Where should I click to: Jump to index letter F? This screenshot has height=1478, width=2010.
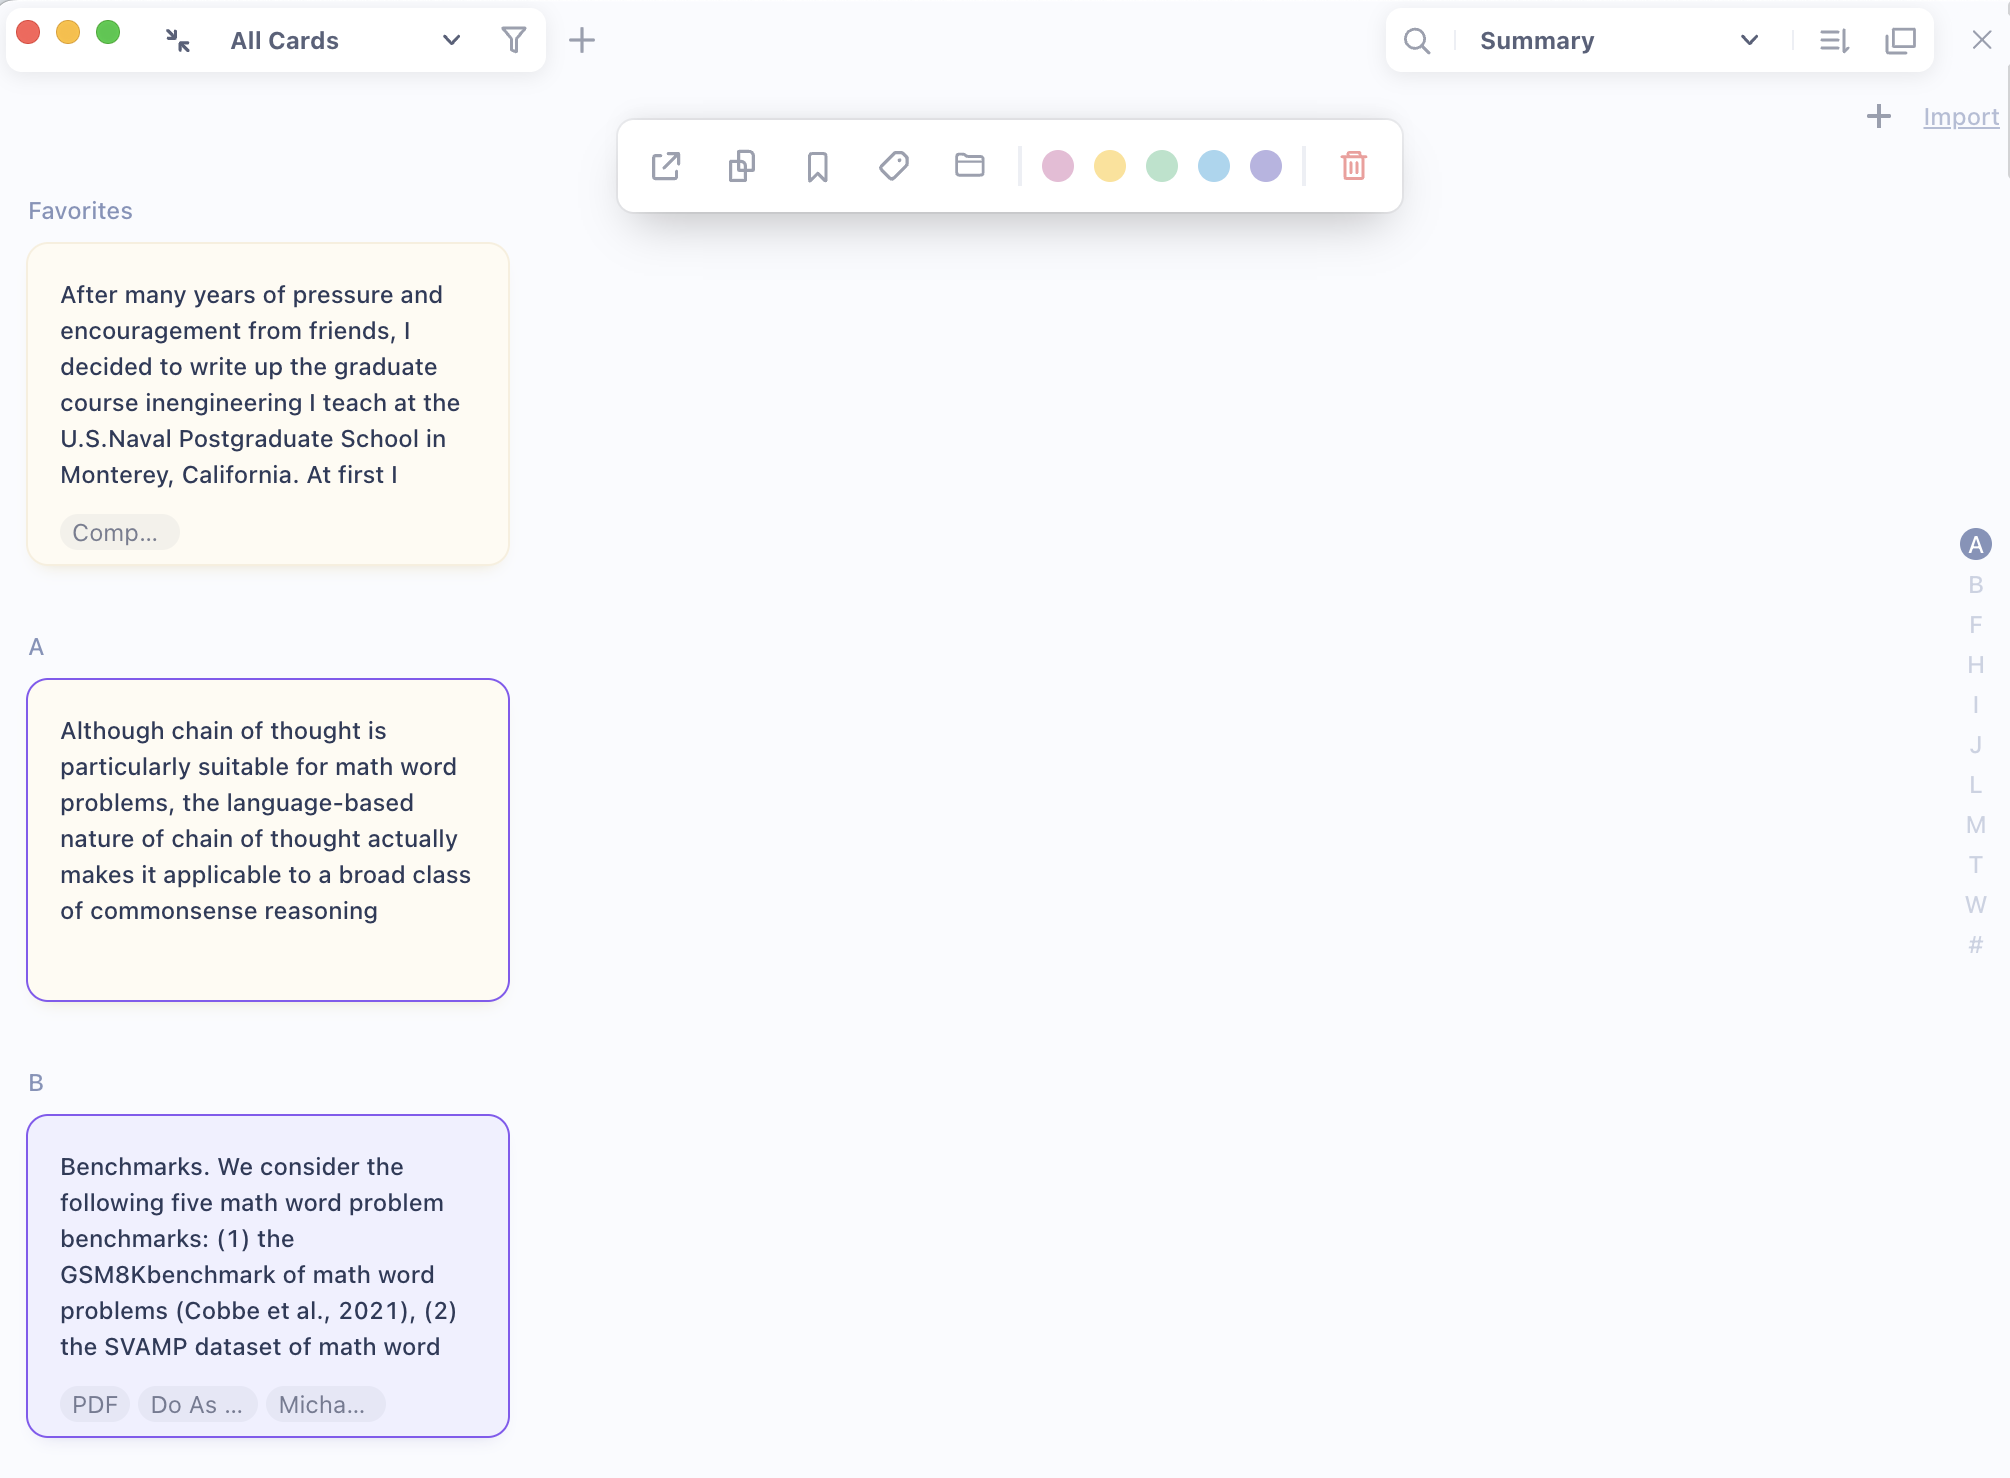click(1976, 625)
